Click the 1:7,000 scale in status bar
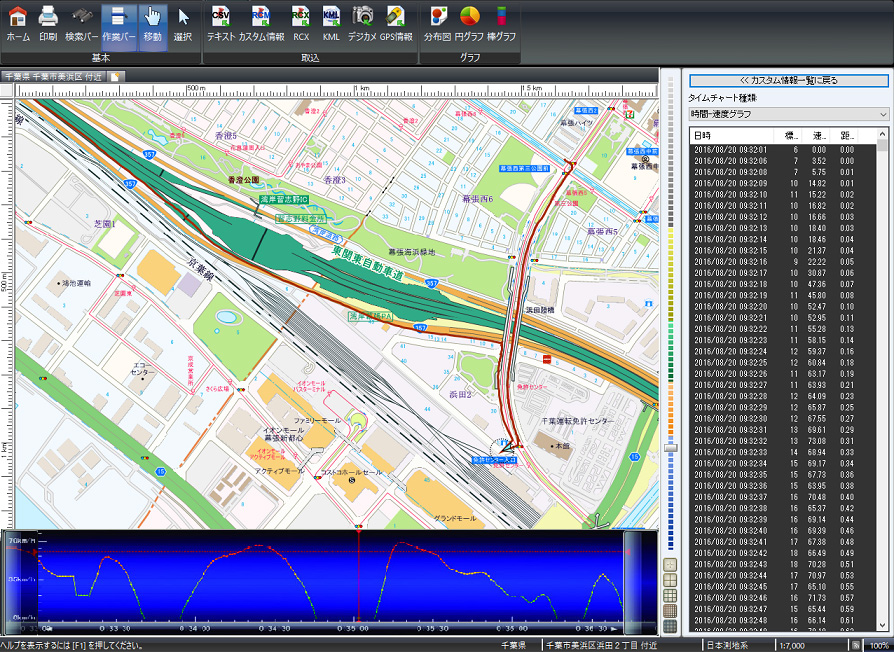The image size is (894, 652). click(792, 646)
